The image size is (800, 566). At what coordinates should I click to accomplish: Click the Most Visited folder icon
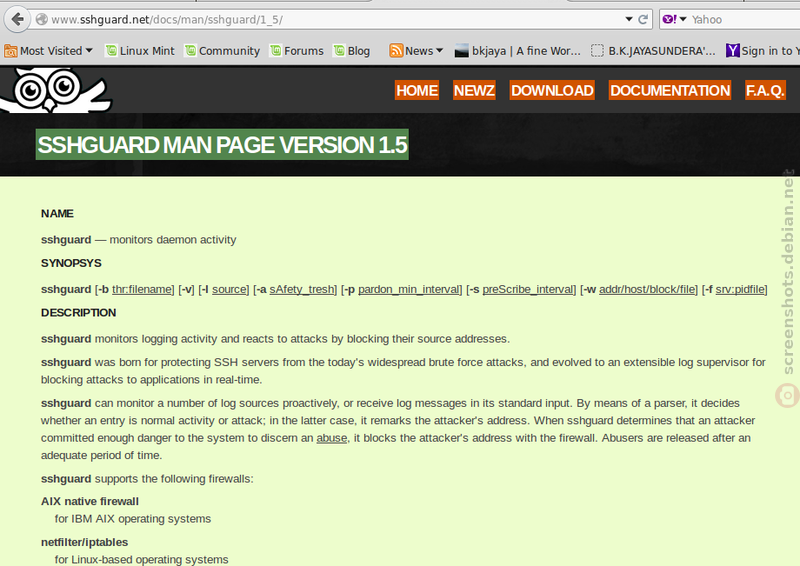10,51
